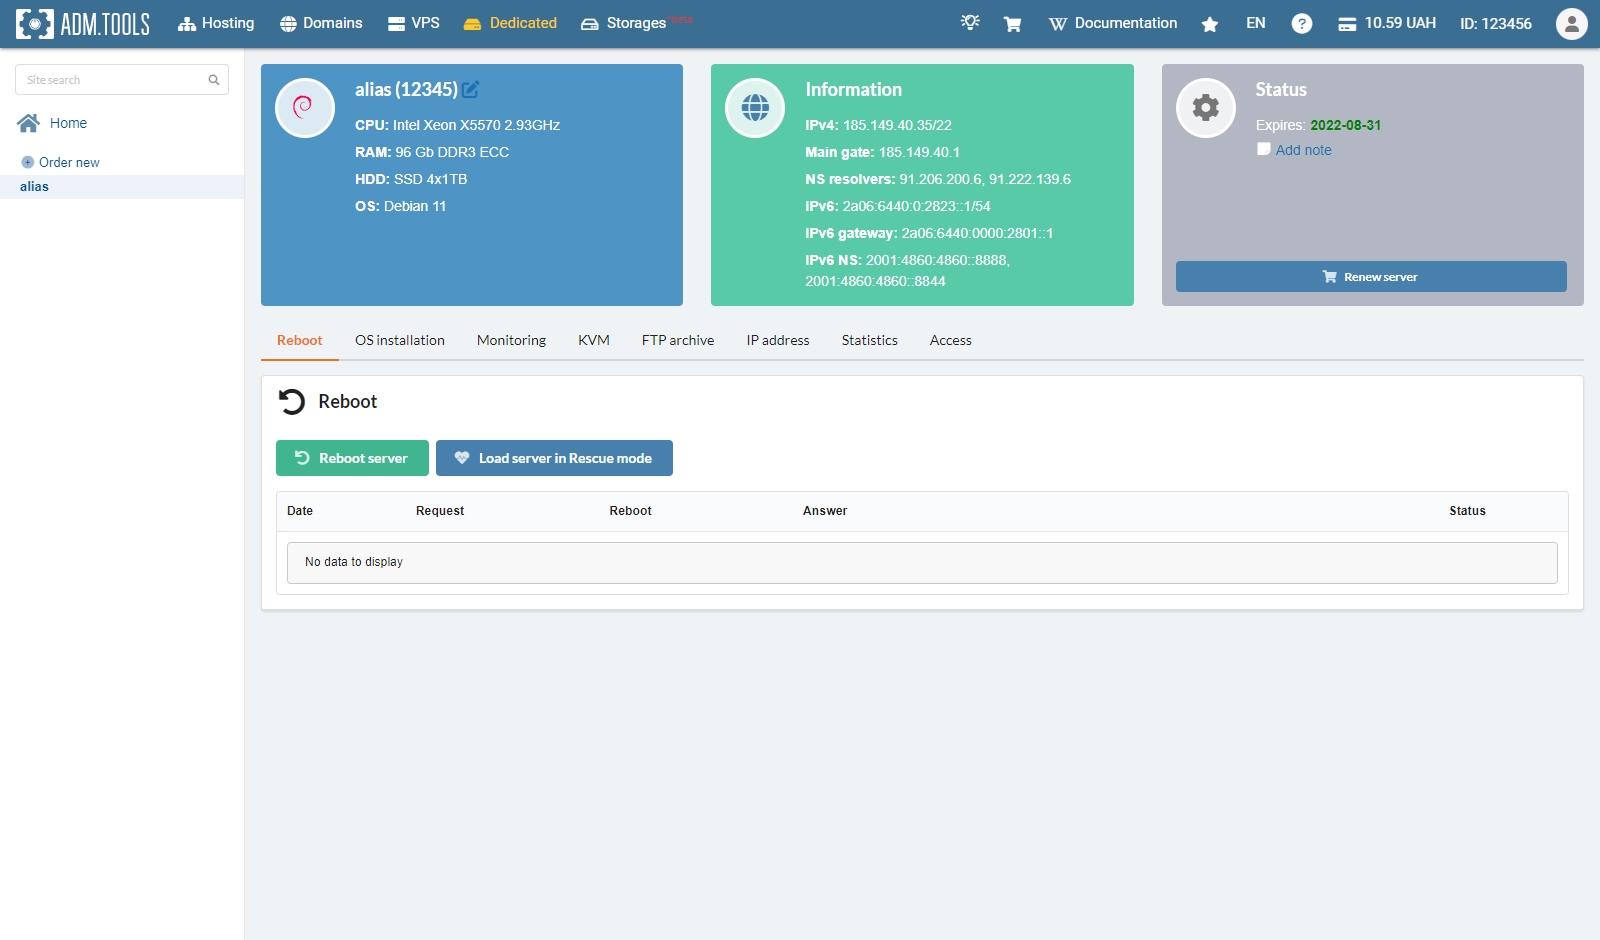Edit the server alias pencil icon

(x=471, y=90)
